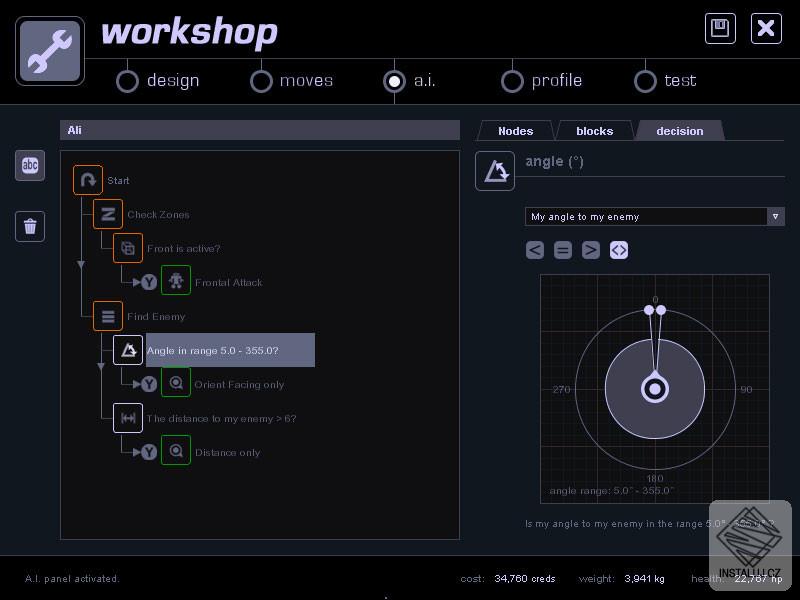Click 'The distance to my enemy > 6?' label

(x=221, y=419)
